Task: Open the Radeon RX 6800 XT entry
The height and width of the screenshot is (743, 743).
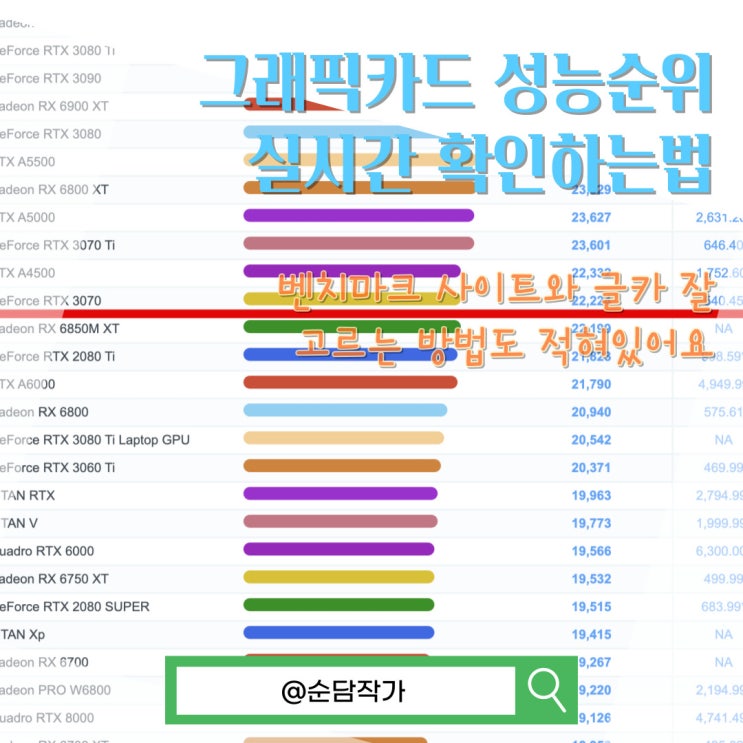Action: click(x=54, y=190)
